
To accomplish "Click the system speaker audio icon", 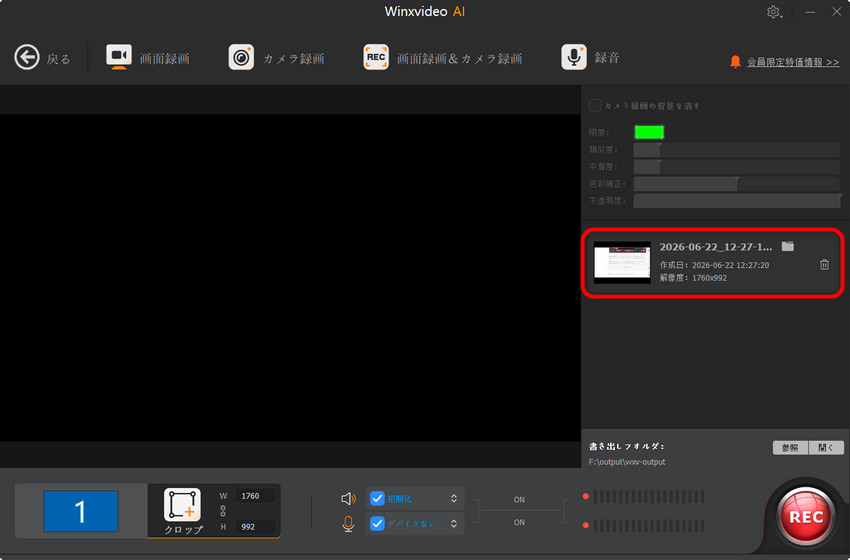I will (x=349, y=498).
